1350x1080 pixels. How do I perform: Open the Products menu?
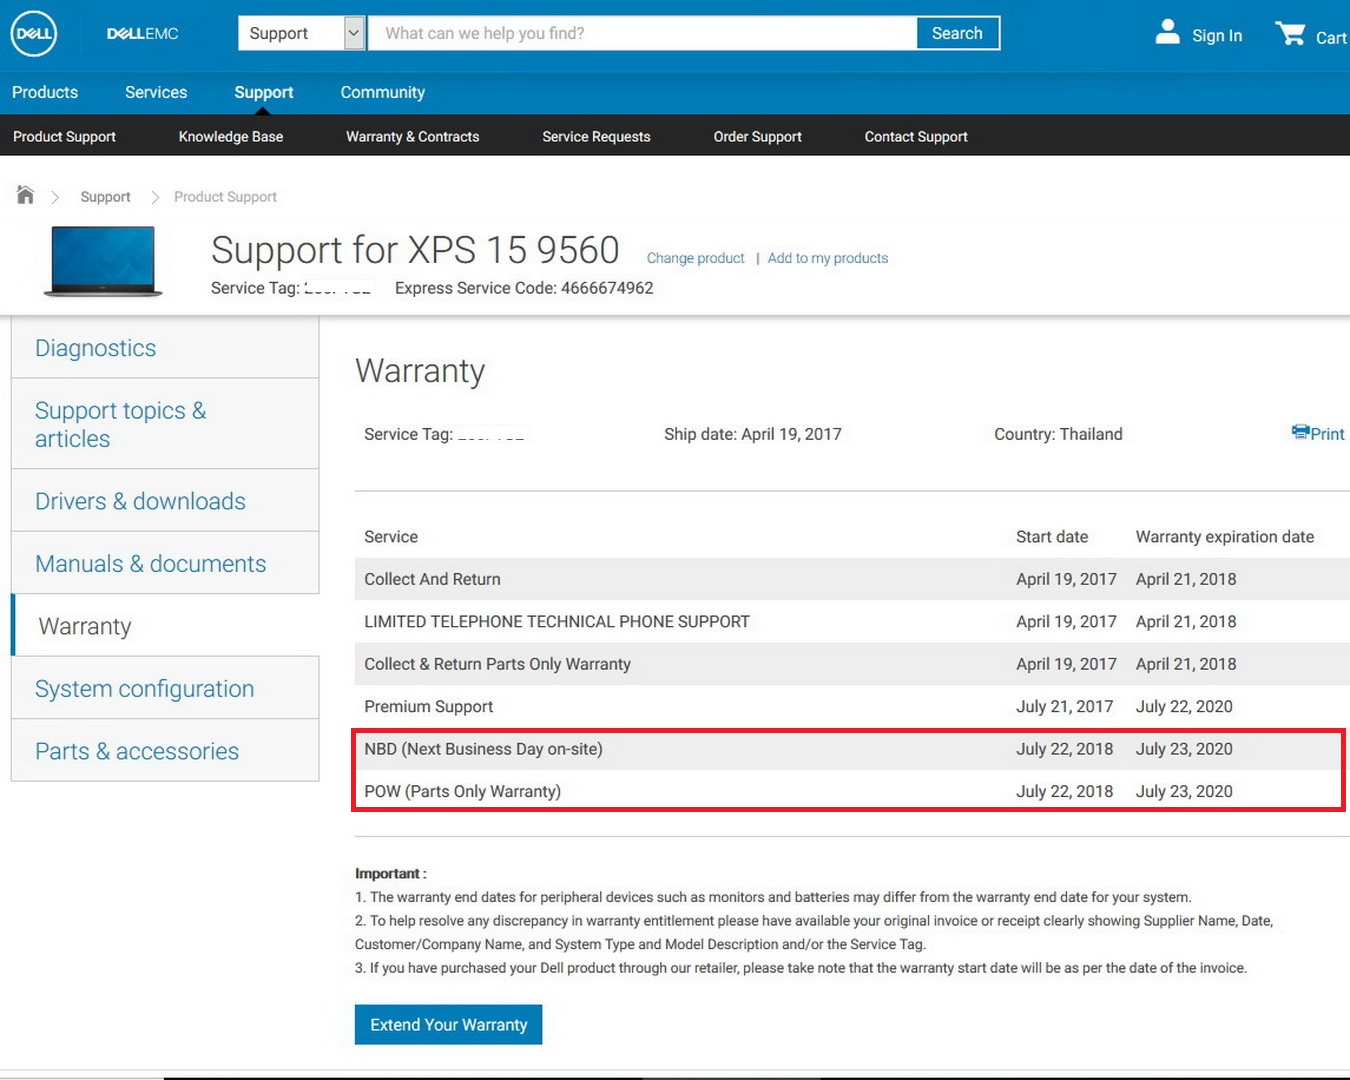pyautogui.click(x=45, y=92)
